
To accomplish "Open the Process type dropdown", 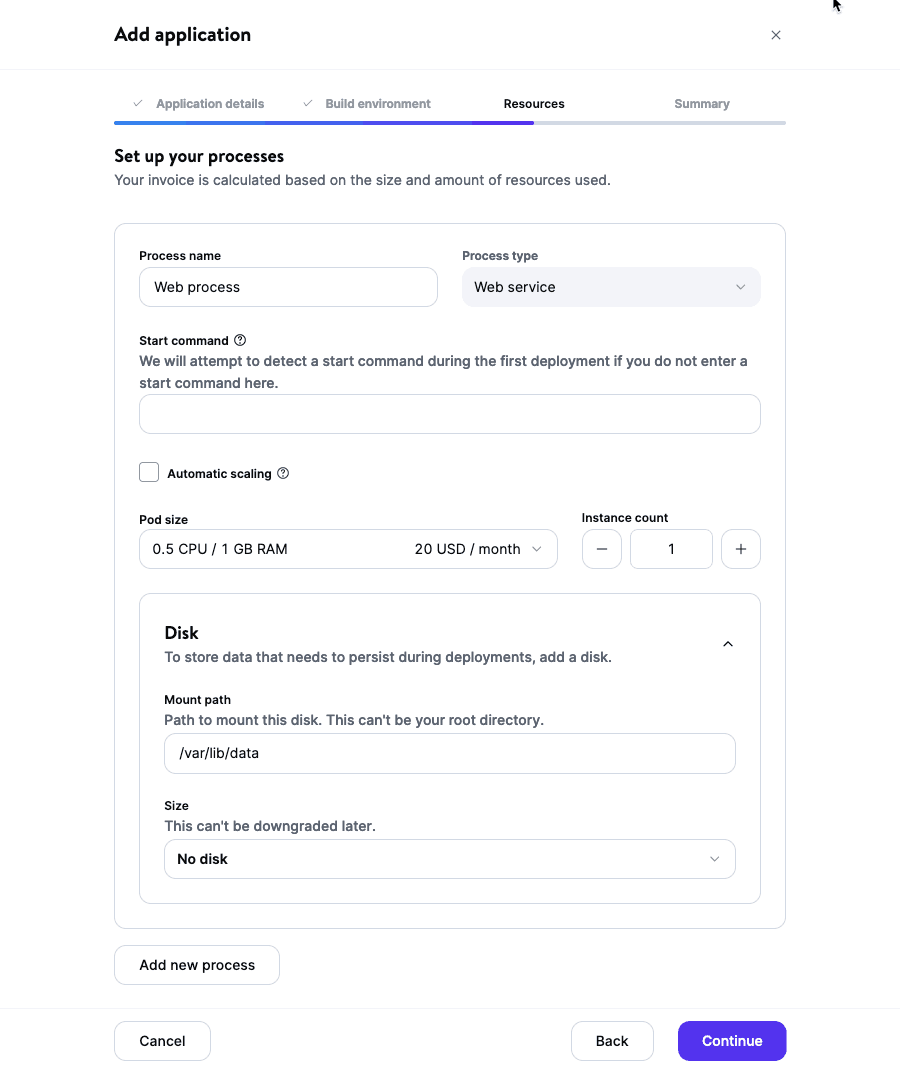I will 611,287.
